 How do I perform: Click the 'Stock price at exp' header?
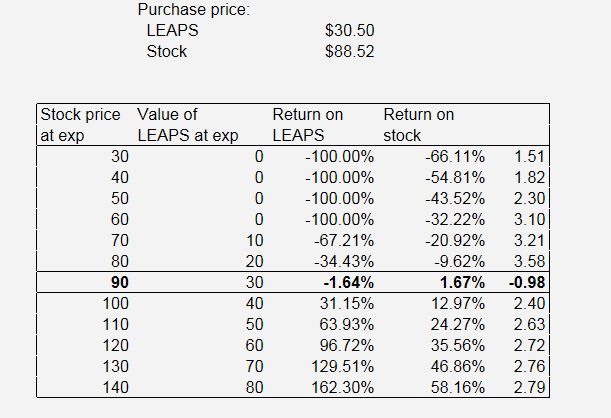[x=80, y=124]
